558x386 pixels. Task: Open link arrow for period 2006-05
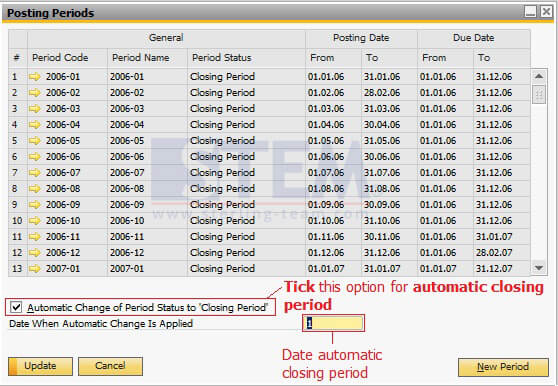(x=35, y=141)
